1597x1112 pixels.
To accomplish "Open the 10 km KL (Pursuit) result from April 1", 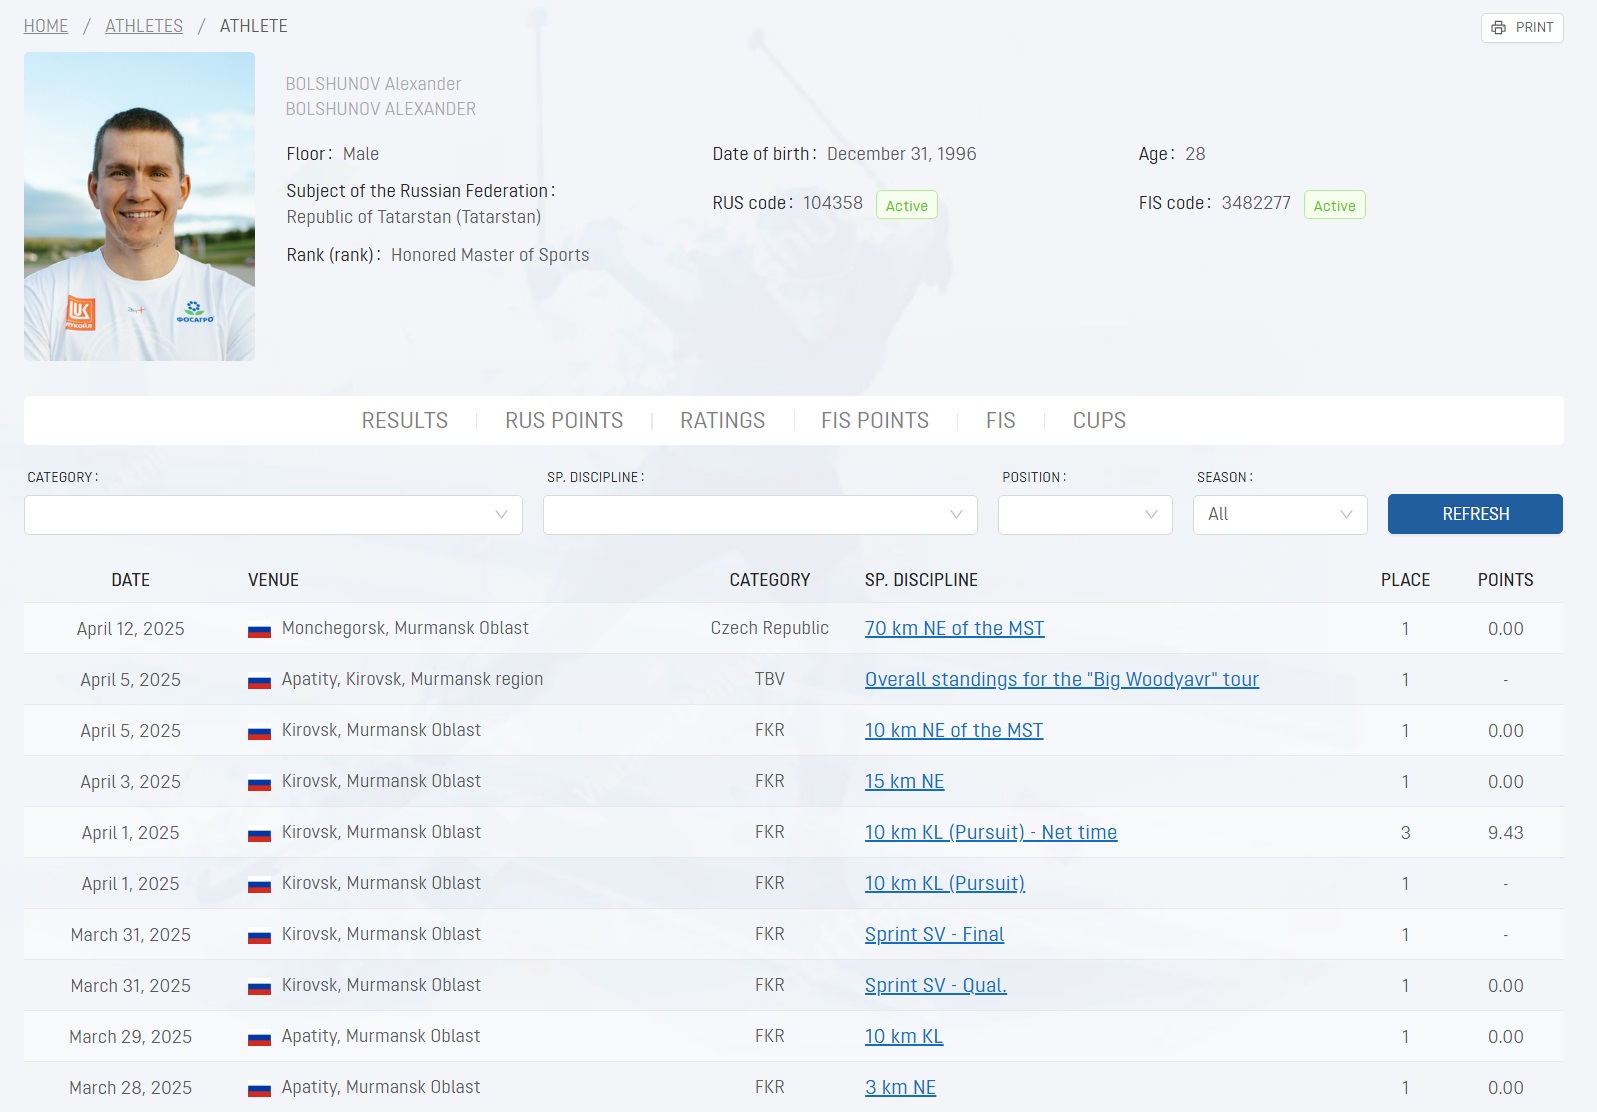I will tap(945, 884).
